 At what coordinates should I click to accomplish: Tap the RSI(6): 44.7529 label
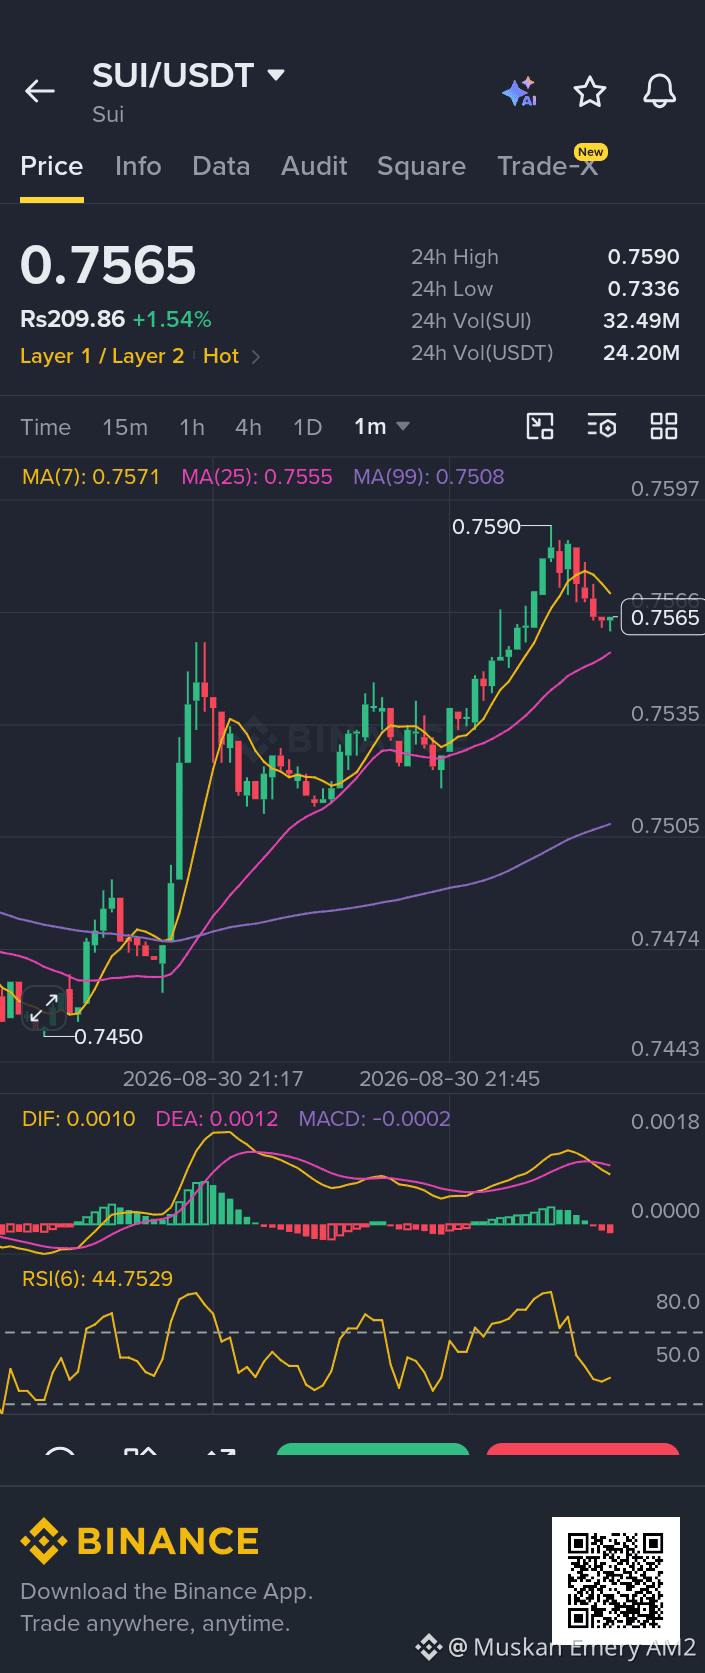(97, 1278)
